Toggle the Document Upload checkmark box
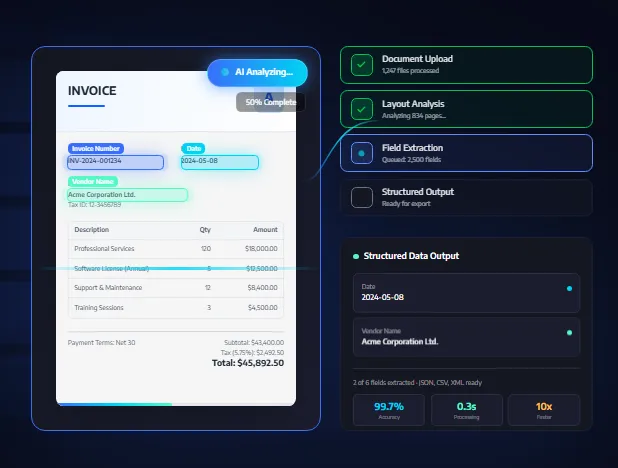This screenshot has height=468, width=618. tap(362, 65)
